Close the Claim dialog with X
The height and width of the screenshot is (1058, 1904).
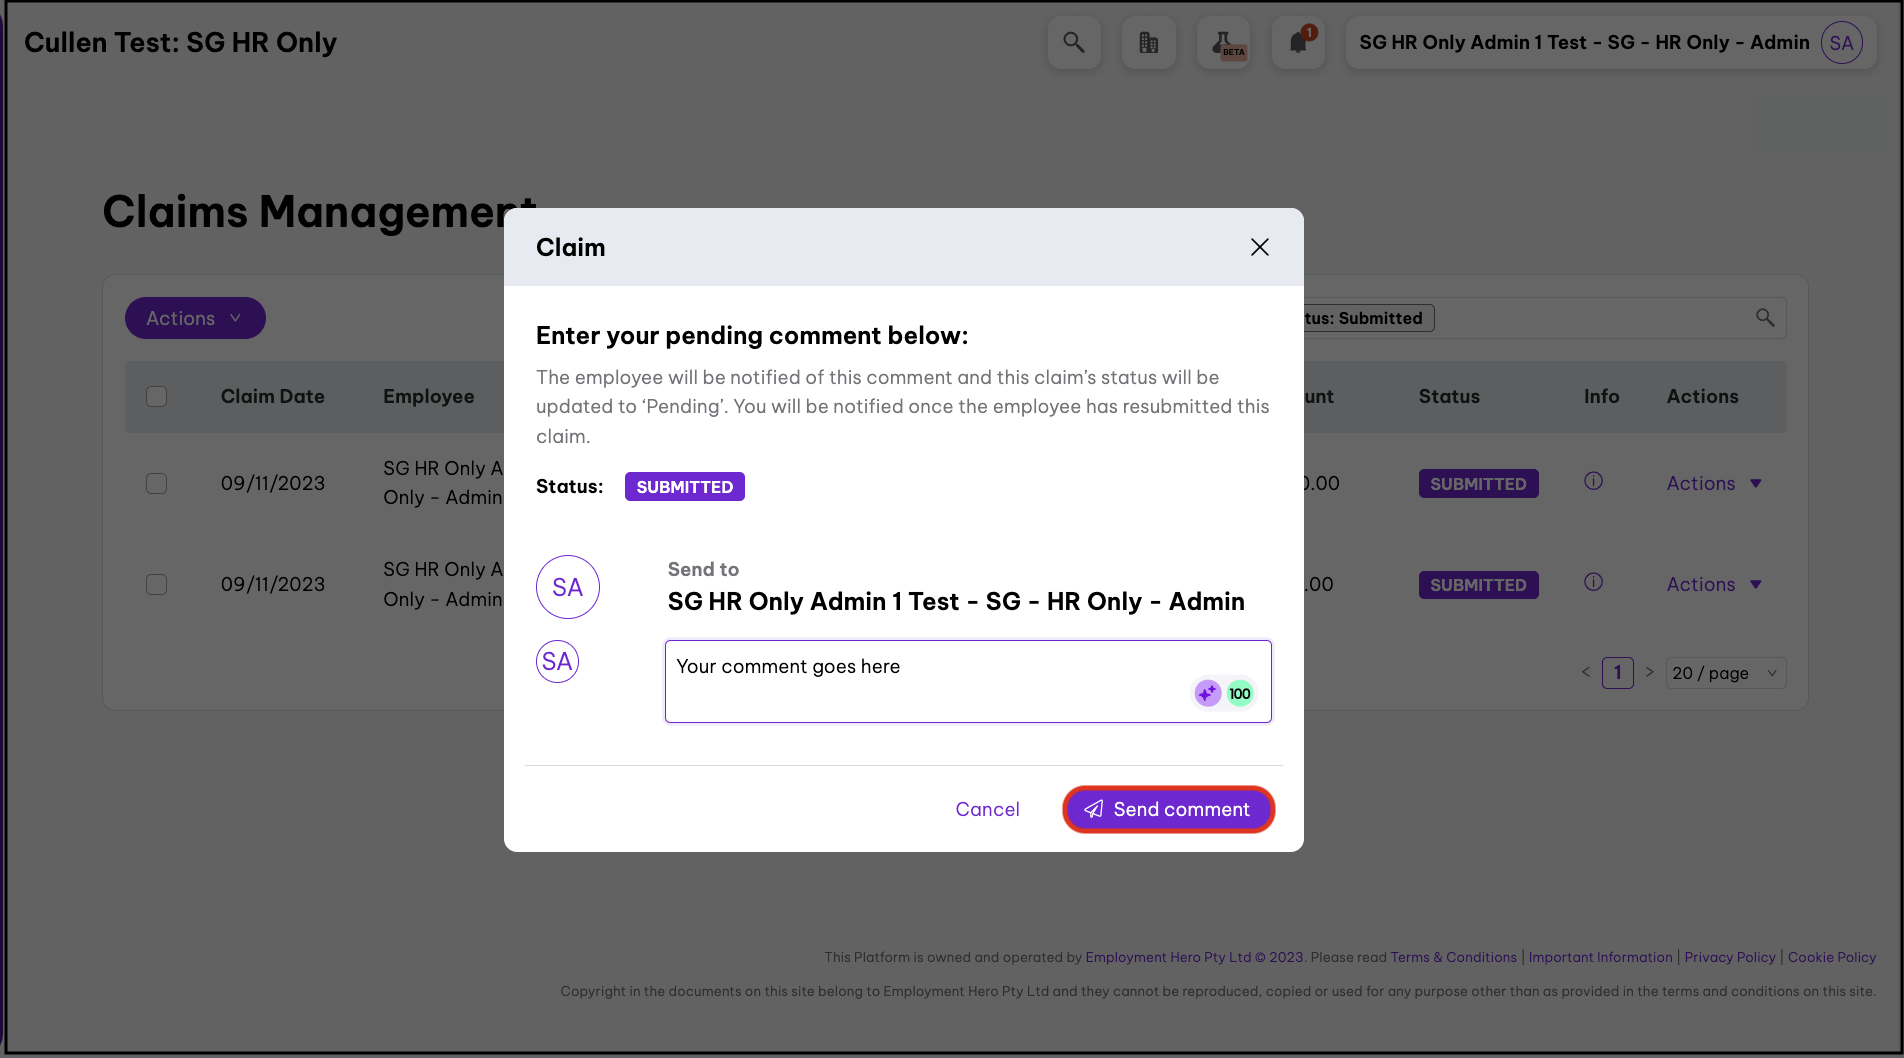tap(1259, 247)
